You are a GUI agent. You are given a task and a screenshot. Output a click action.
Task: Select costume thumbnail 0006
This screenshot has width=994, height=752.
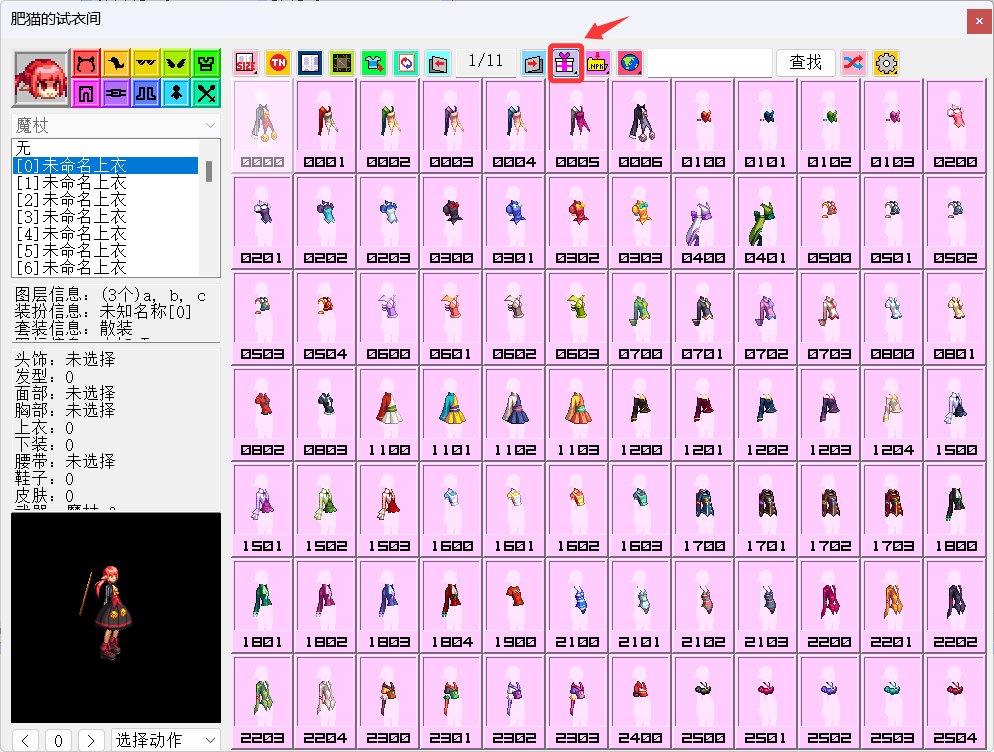pos(640,126)
